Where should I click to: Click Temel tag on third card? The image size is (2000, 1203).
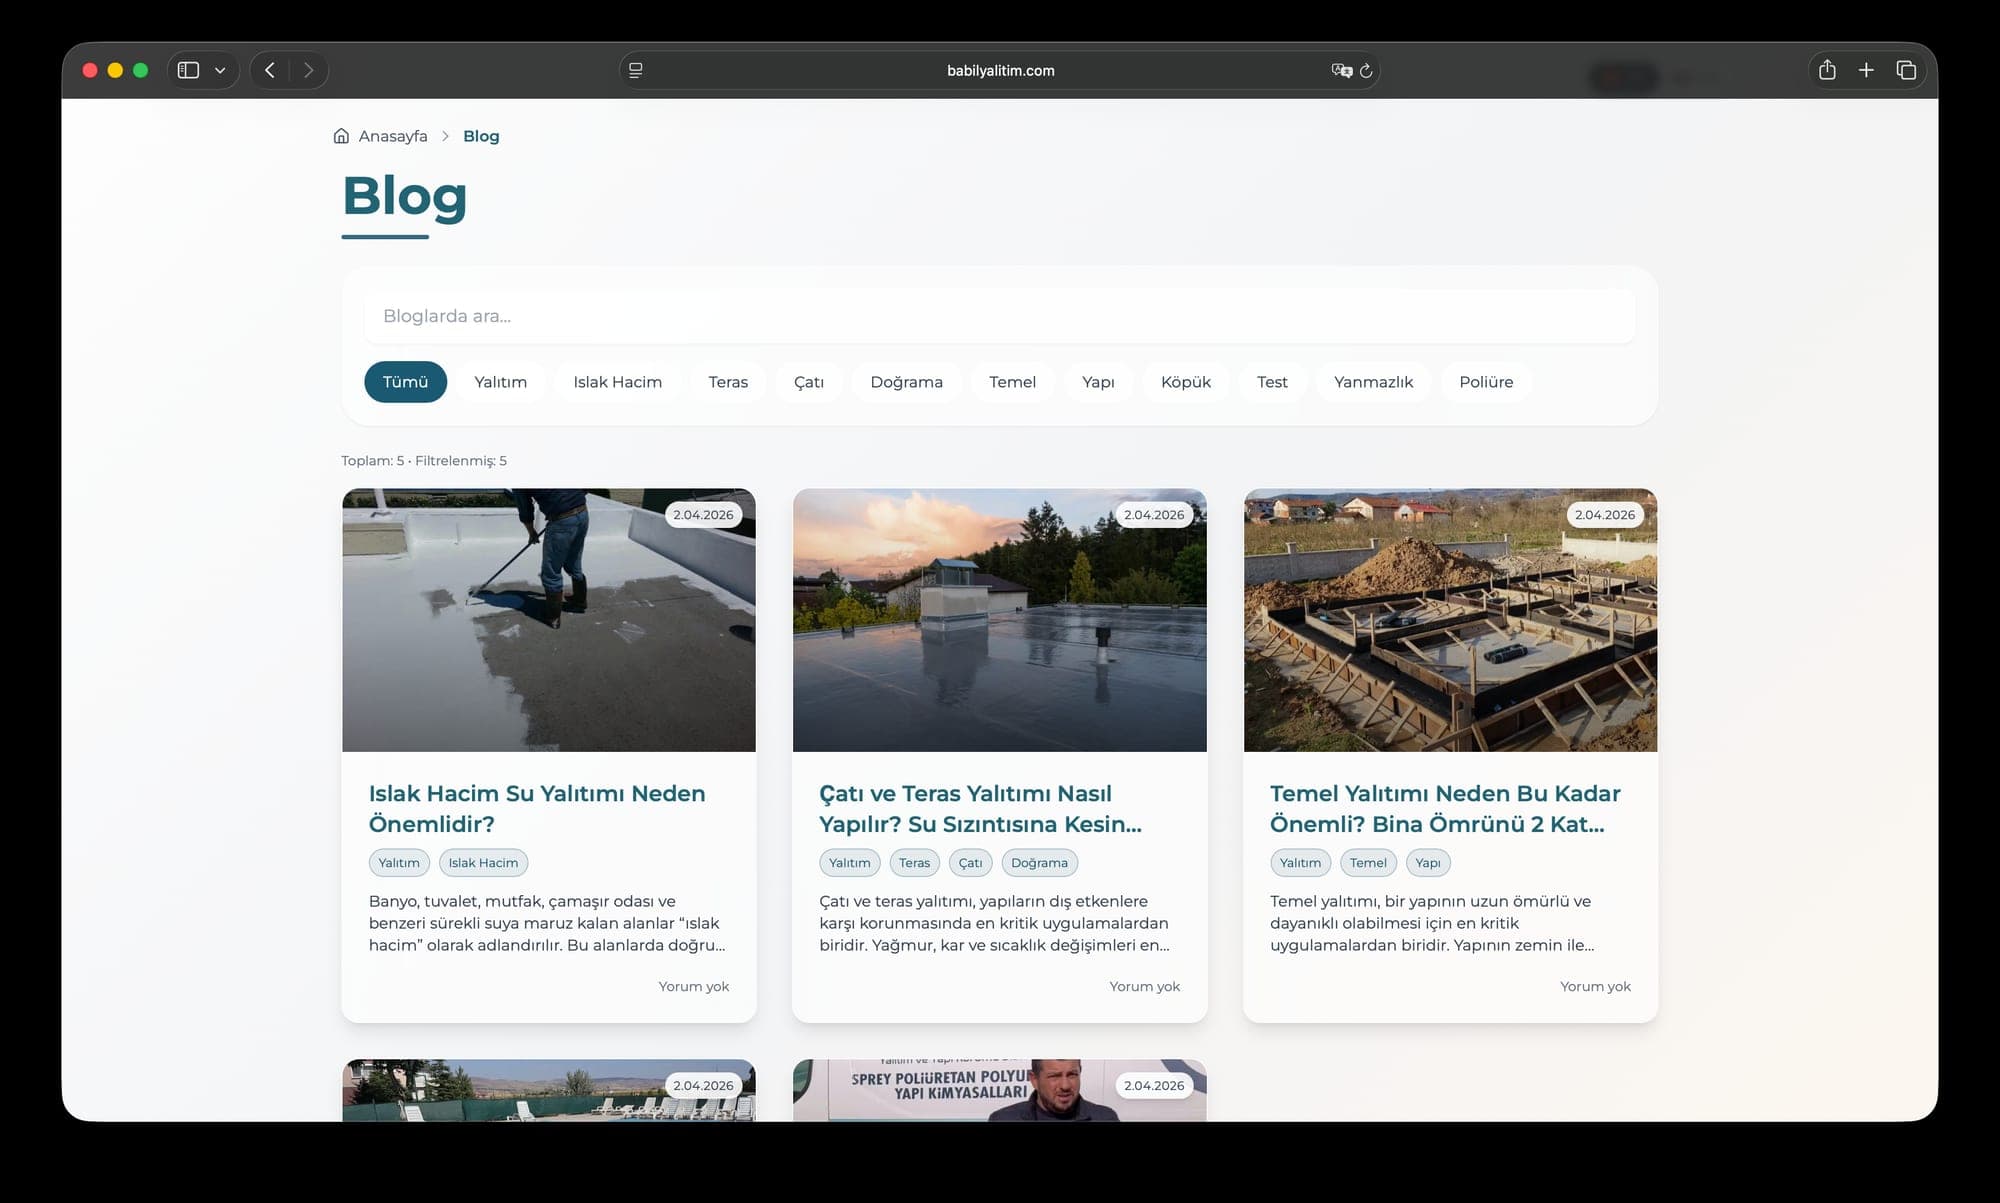pyautogui.click(x=1368, y=863)
